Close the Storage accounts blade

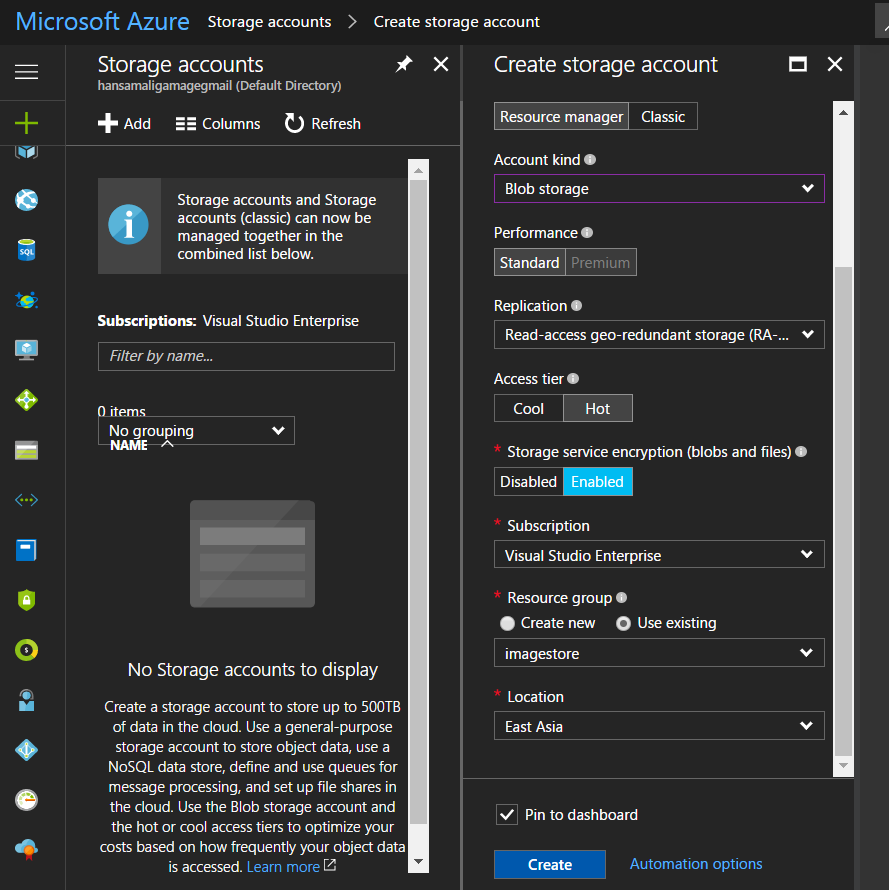441,64
